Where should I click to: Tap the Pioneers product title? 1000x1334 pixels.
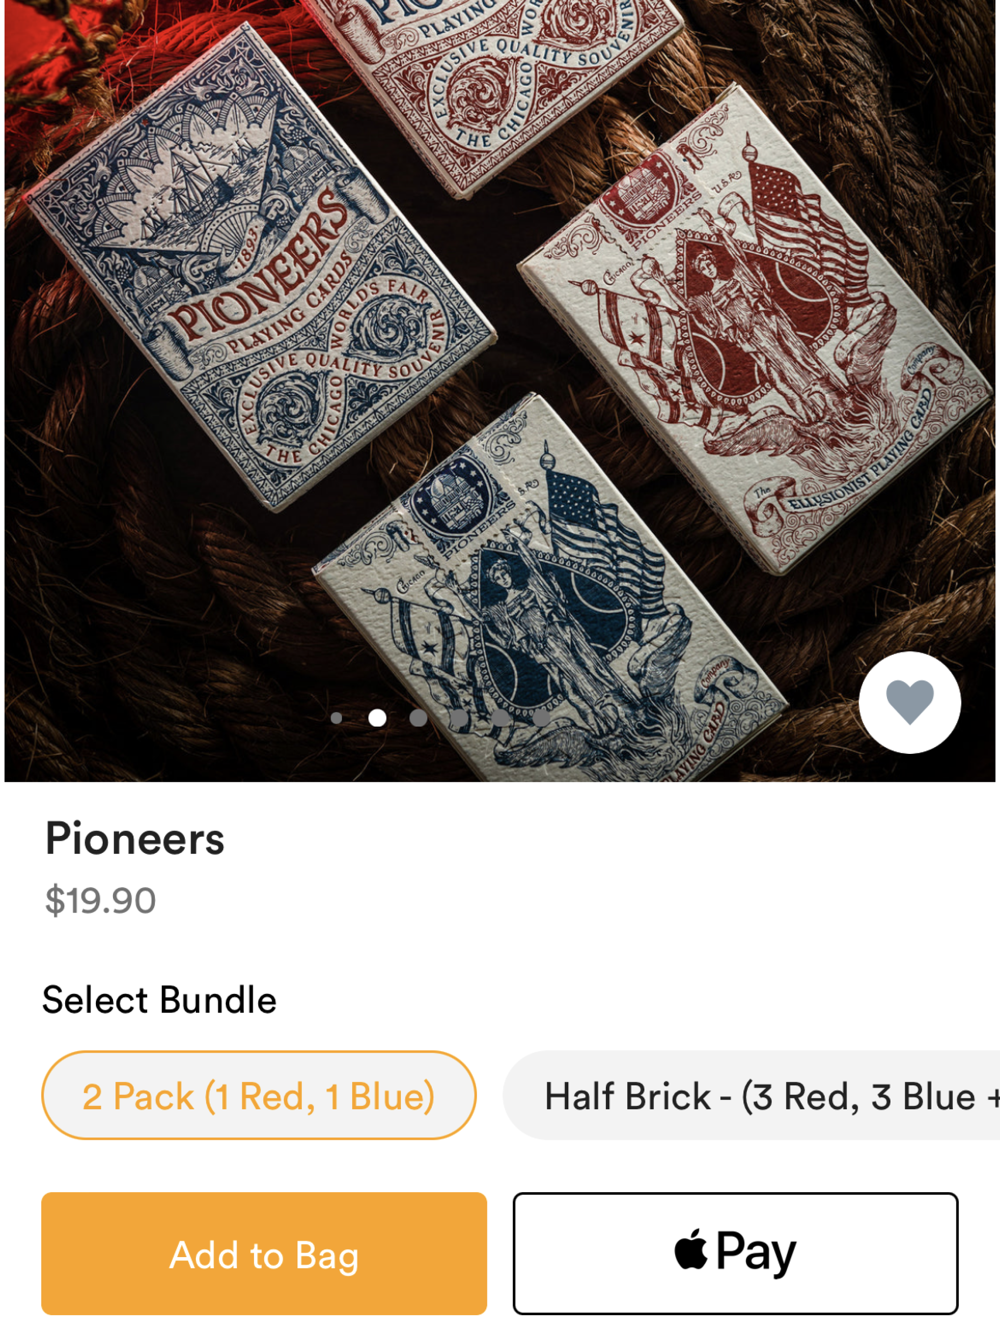click(x=135, y=838)
